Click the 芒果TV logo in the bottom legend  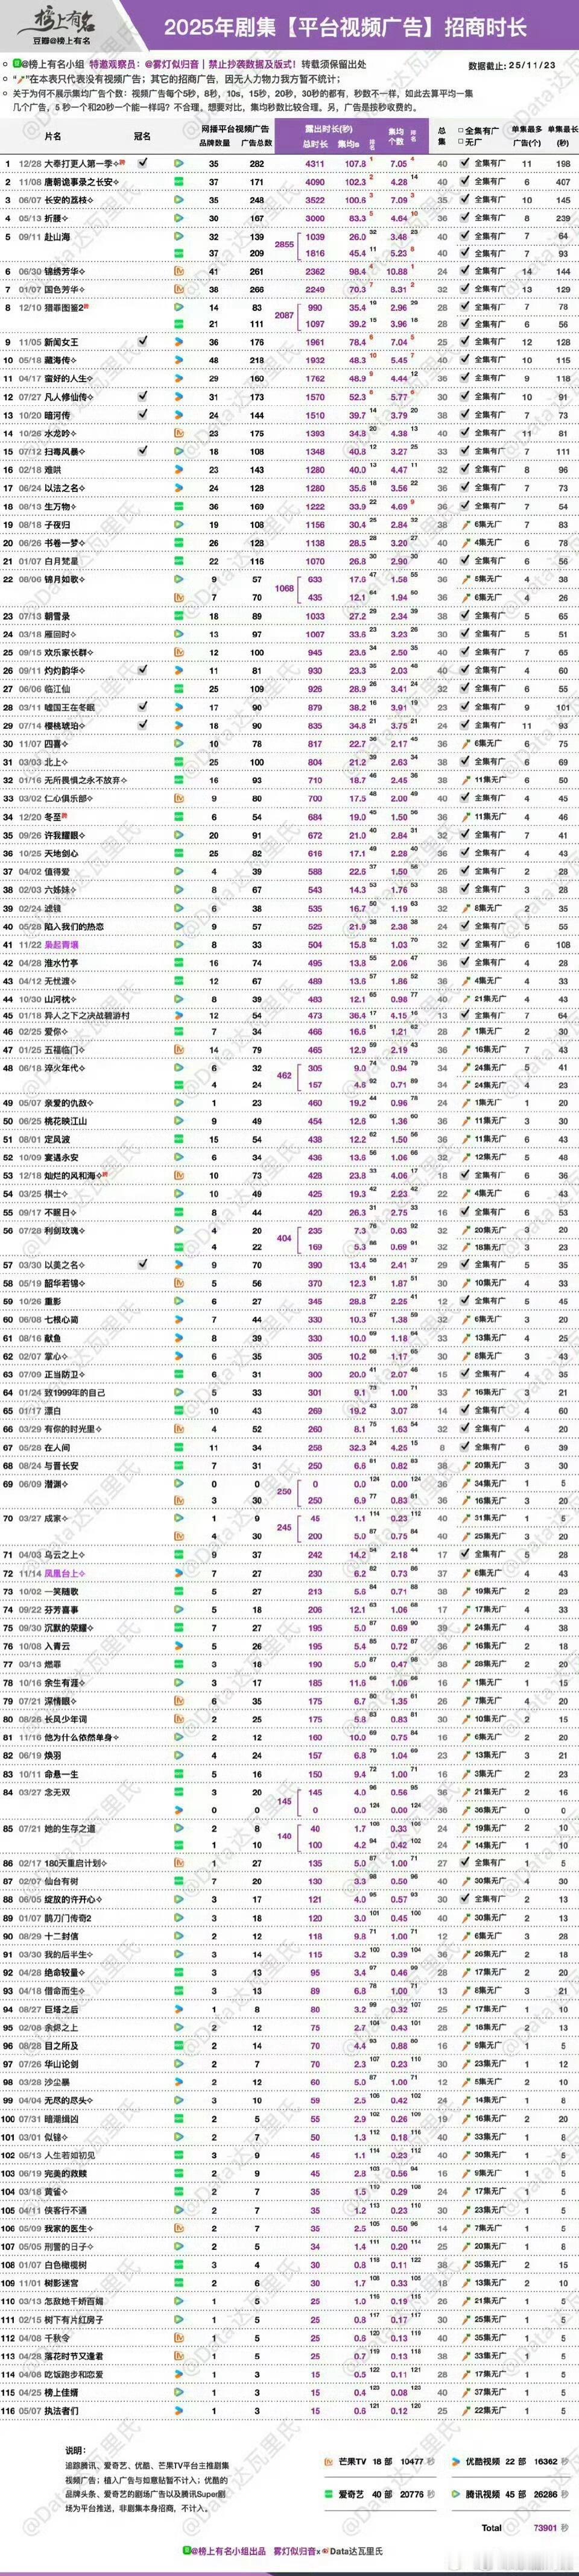click(329, 2462)
